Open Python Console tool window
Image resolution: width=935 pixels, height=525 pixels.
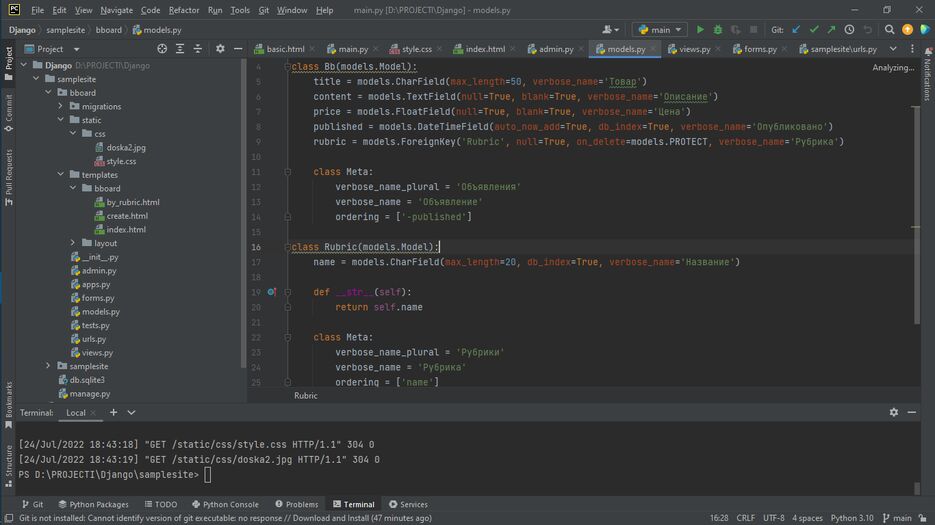tap(225, 504)
